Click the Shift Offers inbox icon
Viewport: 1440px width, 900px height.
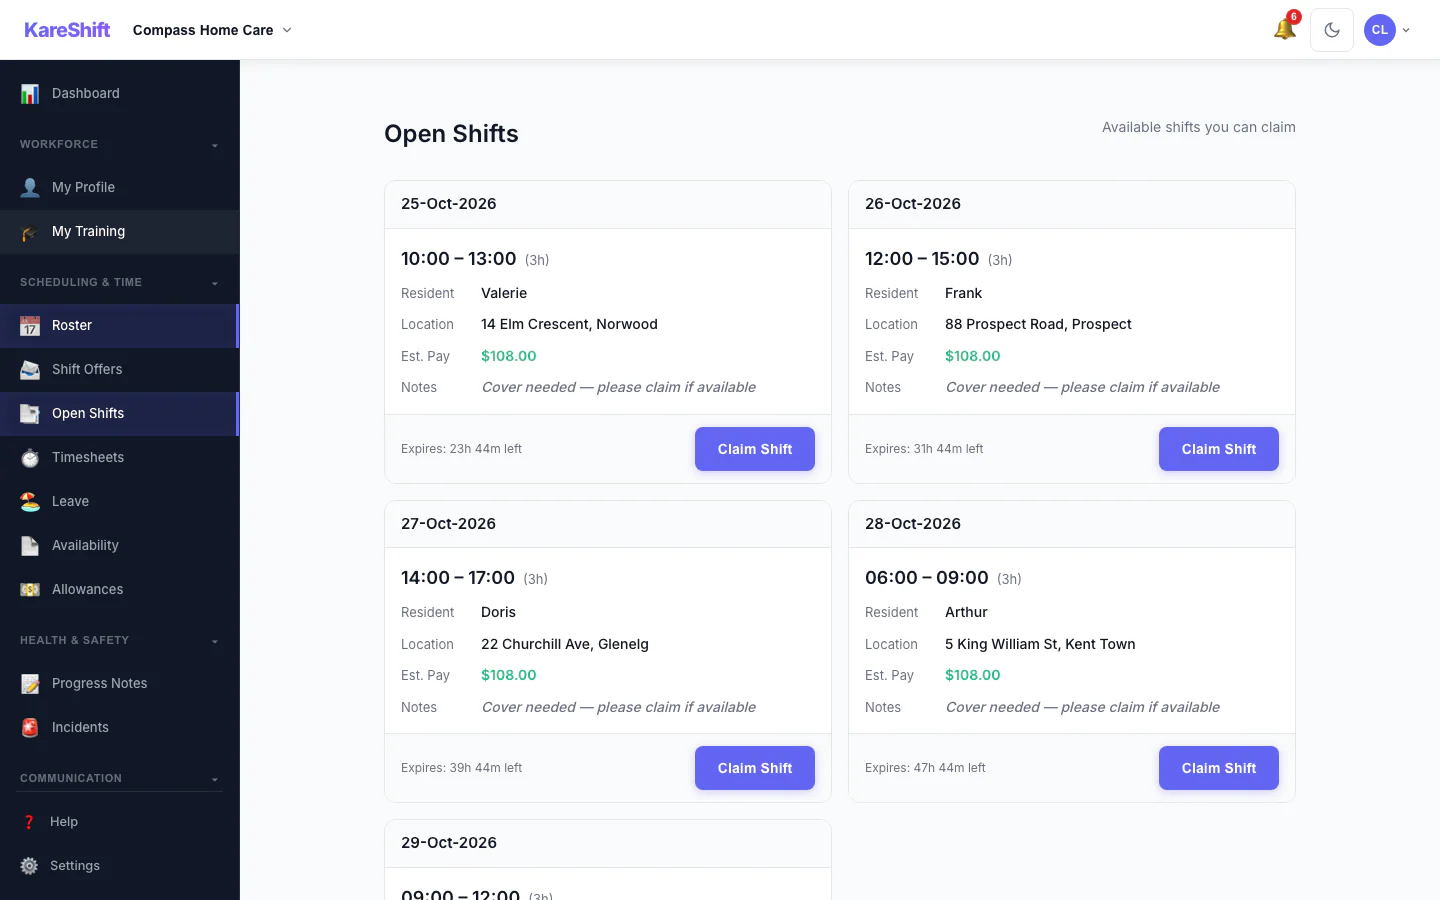(x=30, y=369)
